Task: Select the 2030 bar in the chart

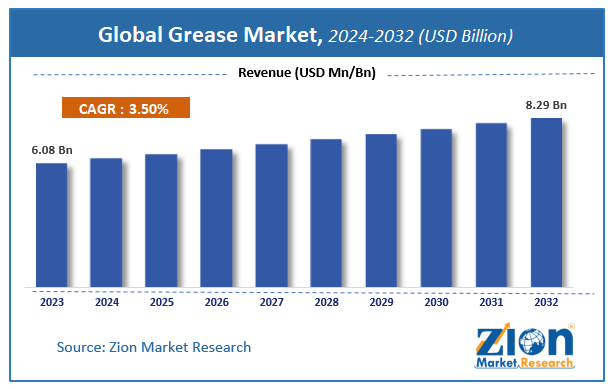Action: pos(436,208)
